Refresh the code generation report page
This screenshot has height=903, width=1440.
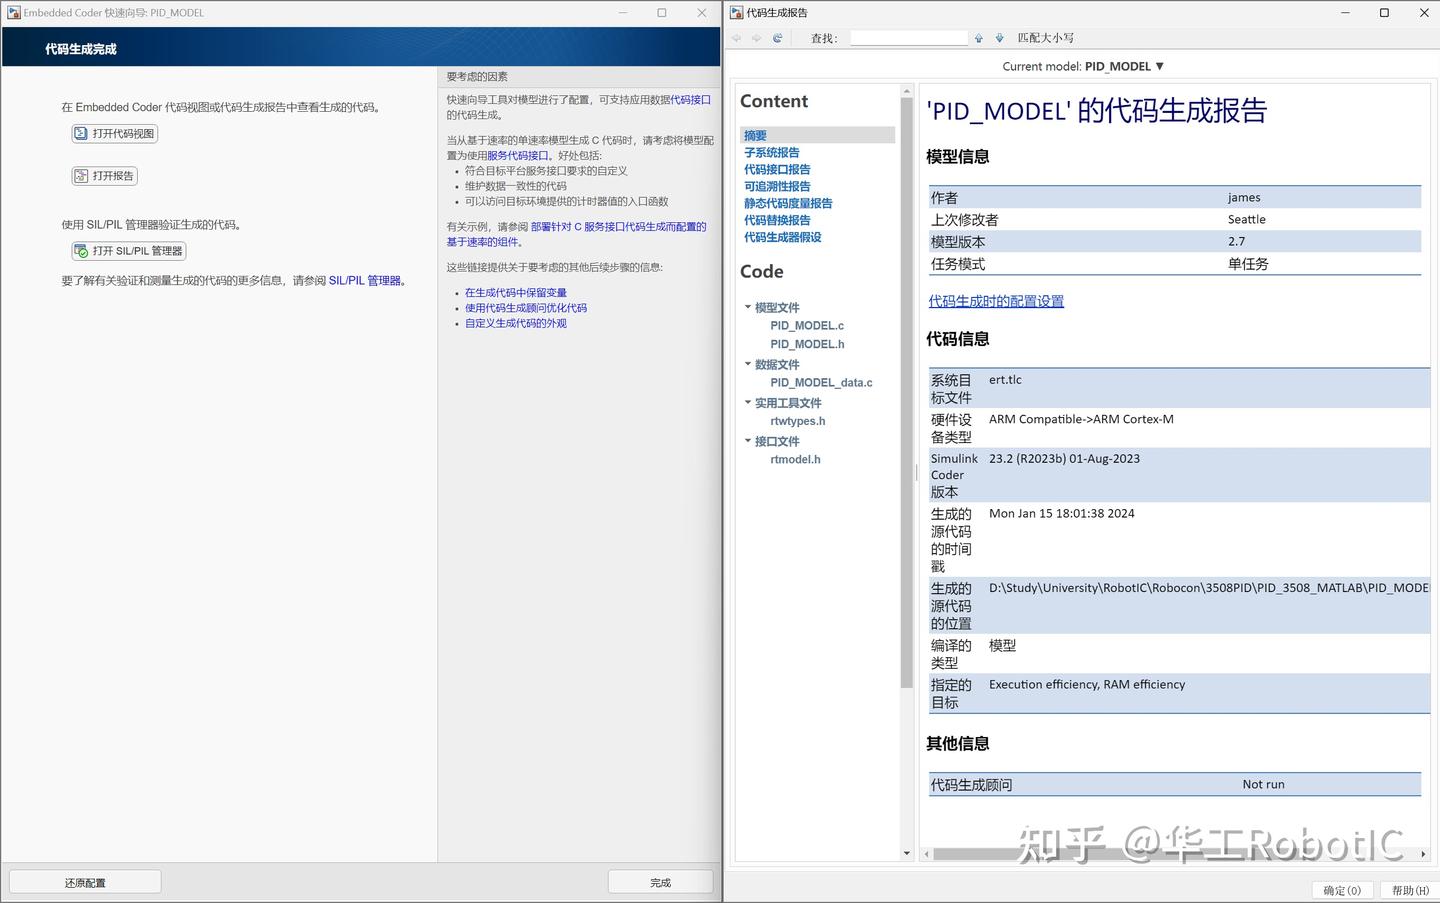click(x=778, y=37)
